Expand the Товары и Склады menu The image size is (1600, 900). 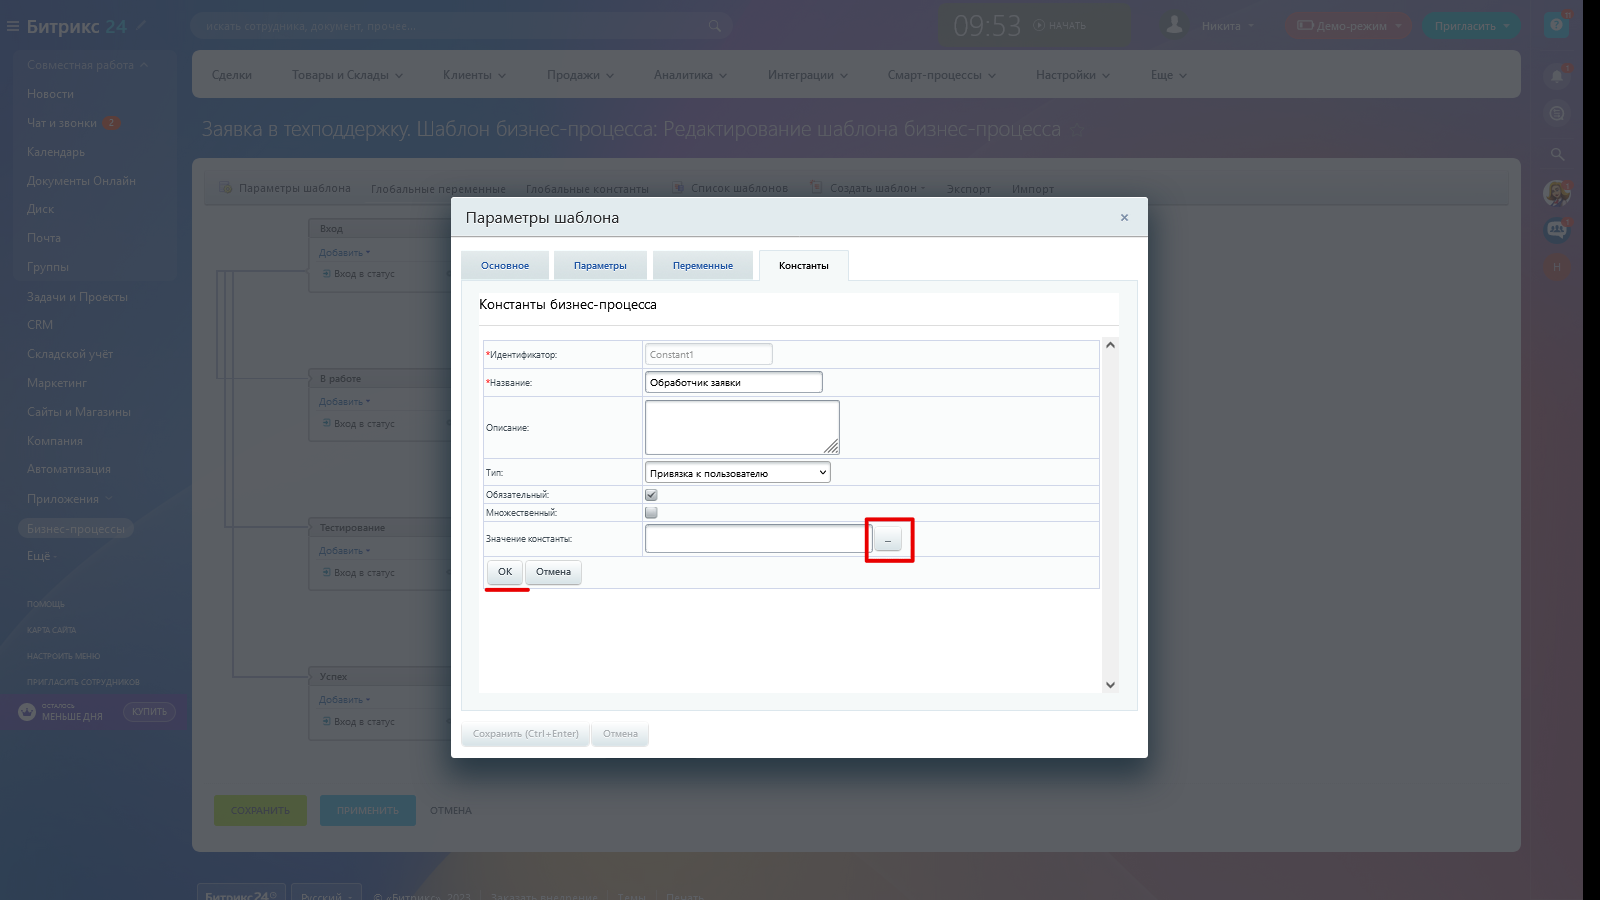[347, 75]
